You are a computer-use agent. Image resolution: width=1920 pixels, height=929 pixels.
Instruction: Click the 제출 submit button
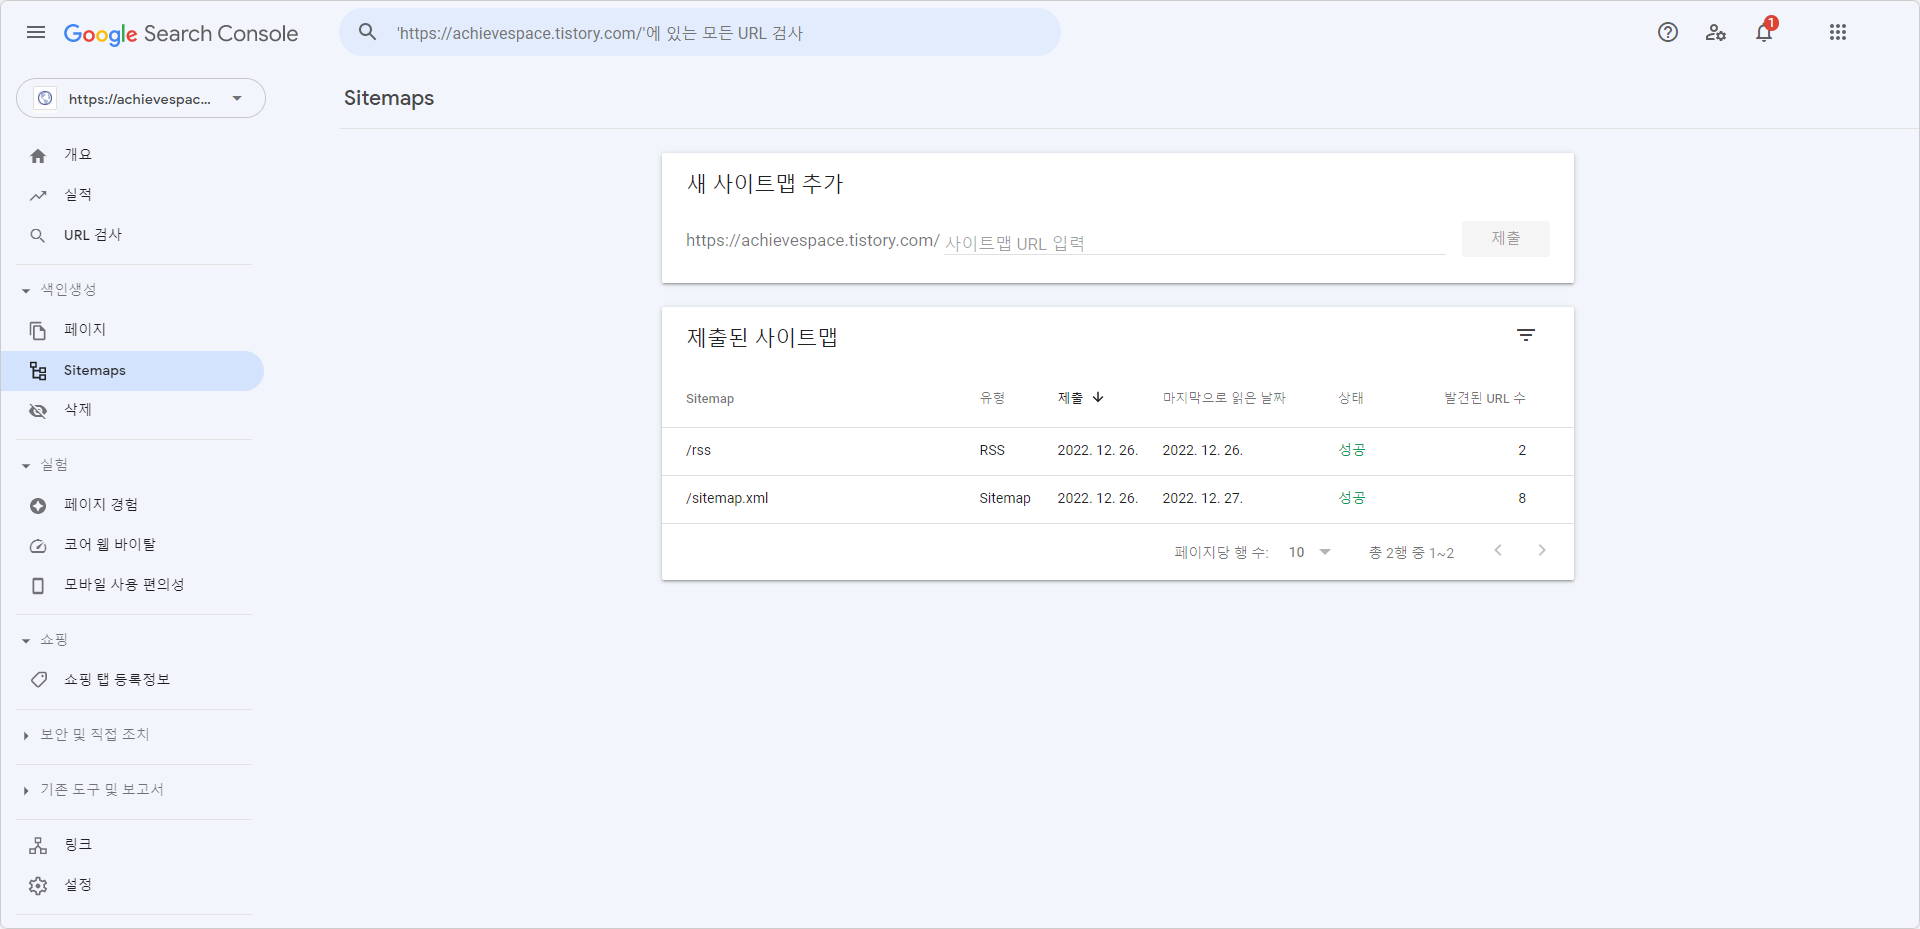[1506, 239]
